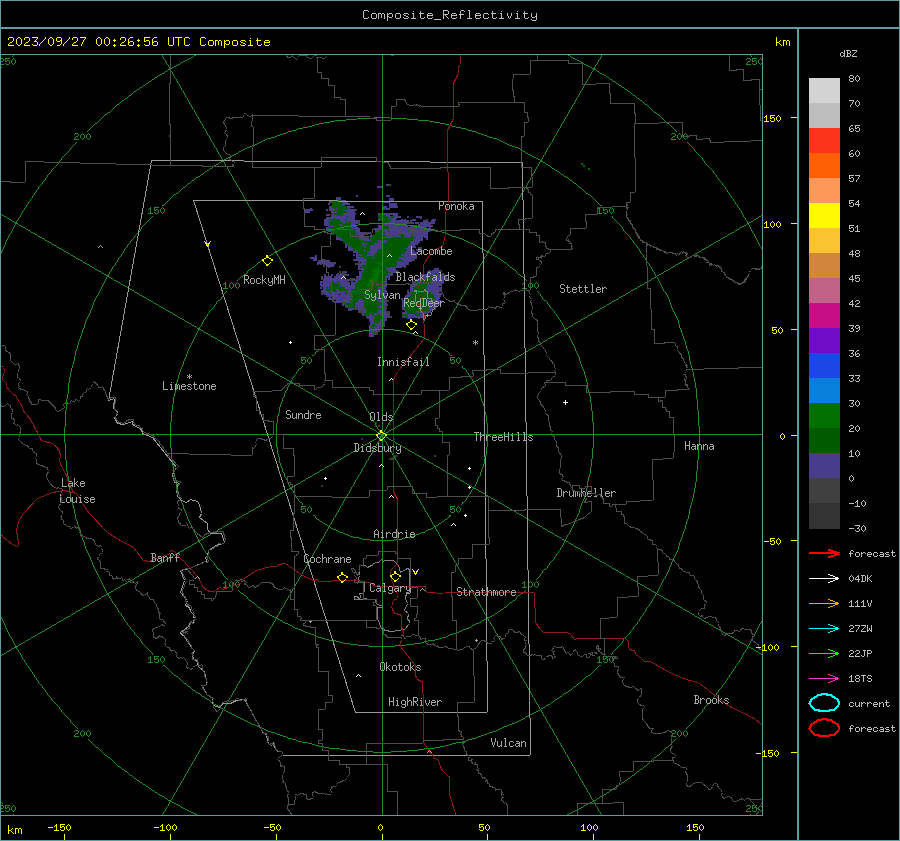The width and height of the screenshot is (900, 841).
Task: Click the 20 dBZ green color swatch
Action: [x=824, y=415]
